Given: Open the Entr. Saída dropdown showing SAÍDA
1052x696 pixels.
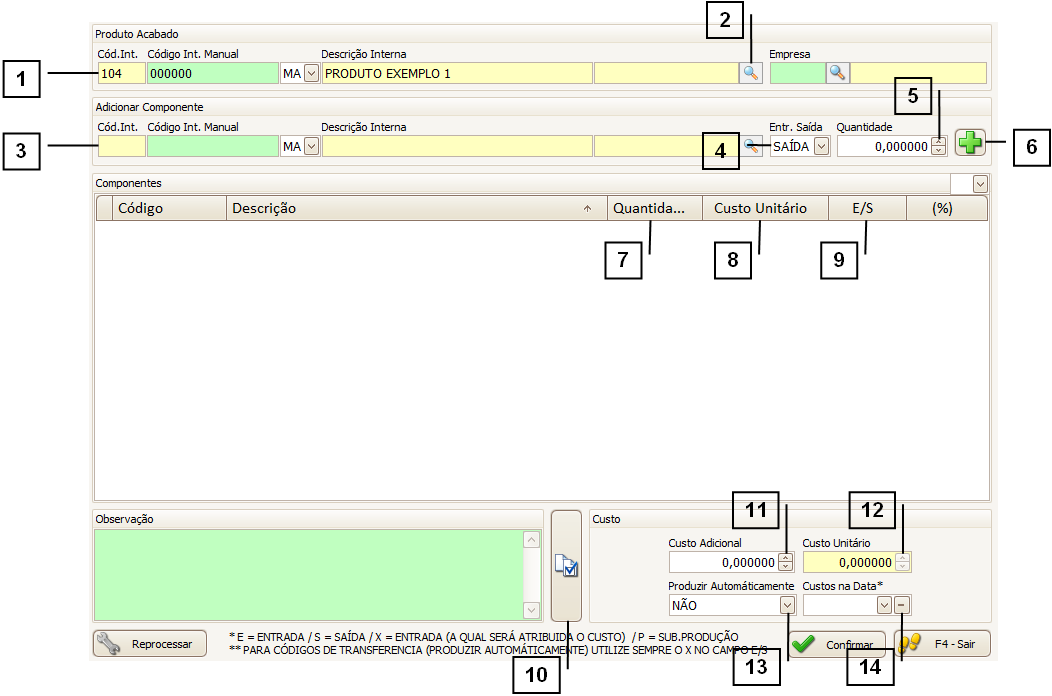Looking at the screenshot, I should click(x=821, y=147).
